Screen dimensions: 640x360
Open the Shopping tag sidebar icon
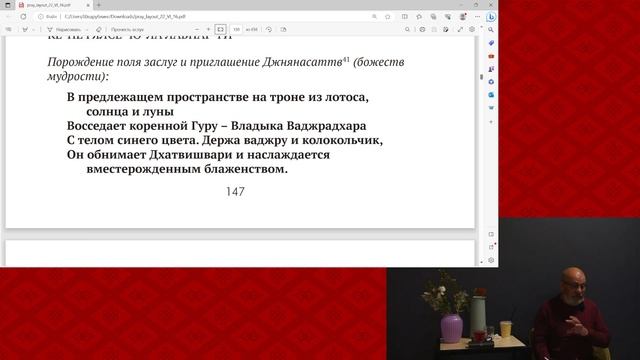491,43
